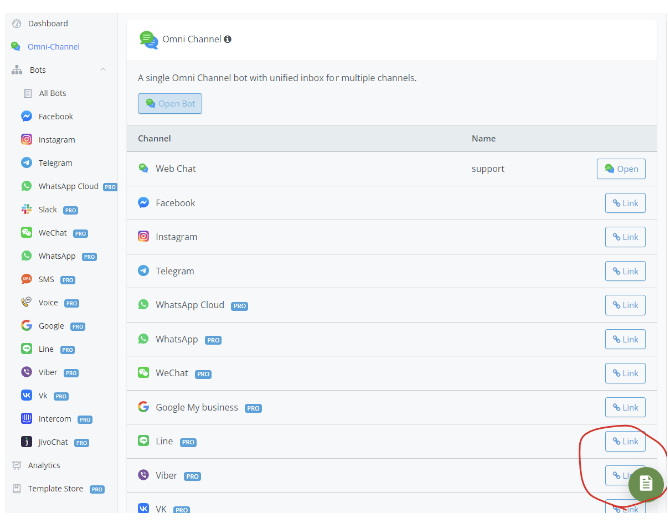The height and width of the screenshot is (530, 668).
Task: Click the Telegram sidebar icon
Action: click(26, 163)
